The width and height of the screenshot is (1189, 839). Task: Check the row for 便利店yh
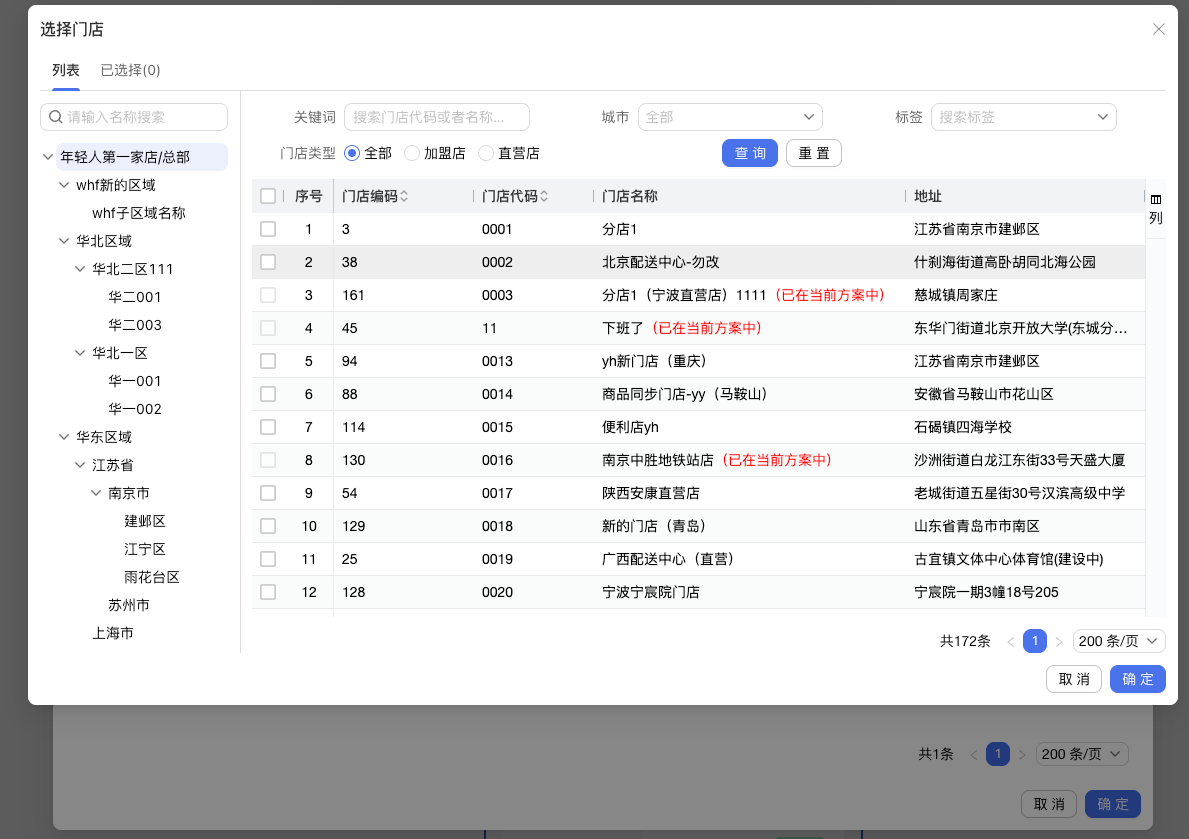click(x=268, y=427)
